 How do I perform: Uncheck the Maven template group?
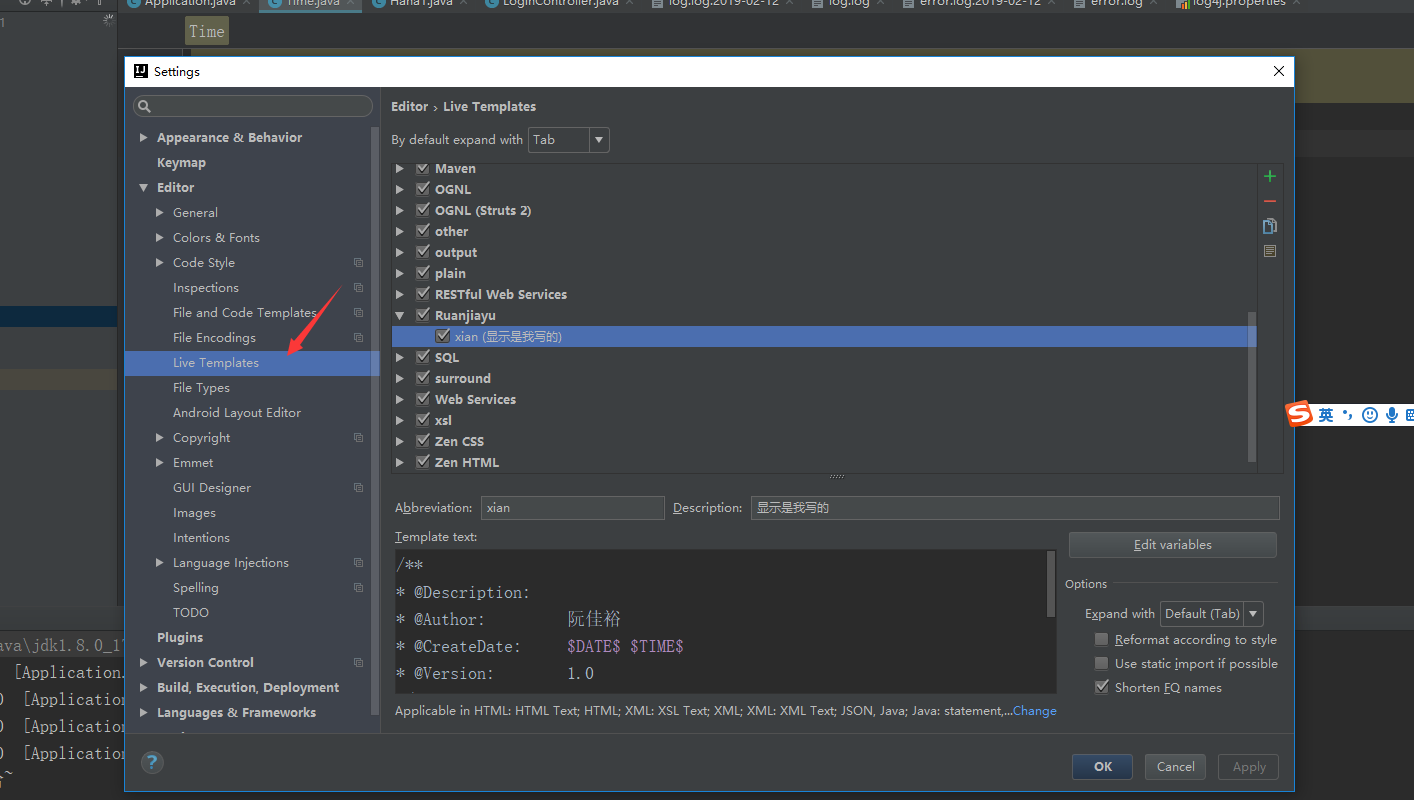coord(422,169)
